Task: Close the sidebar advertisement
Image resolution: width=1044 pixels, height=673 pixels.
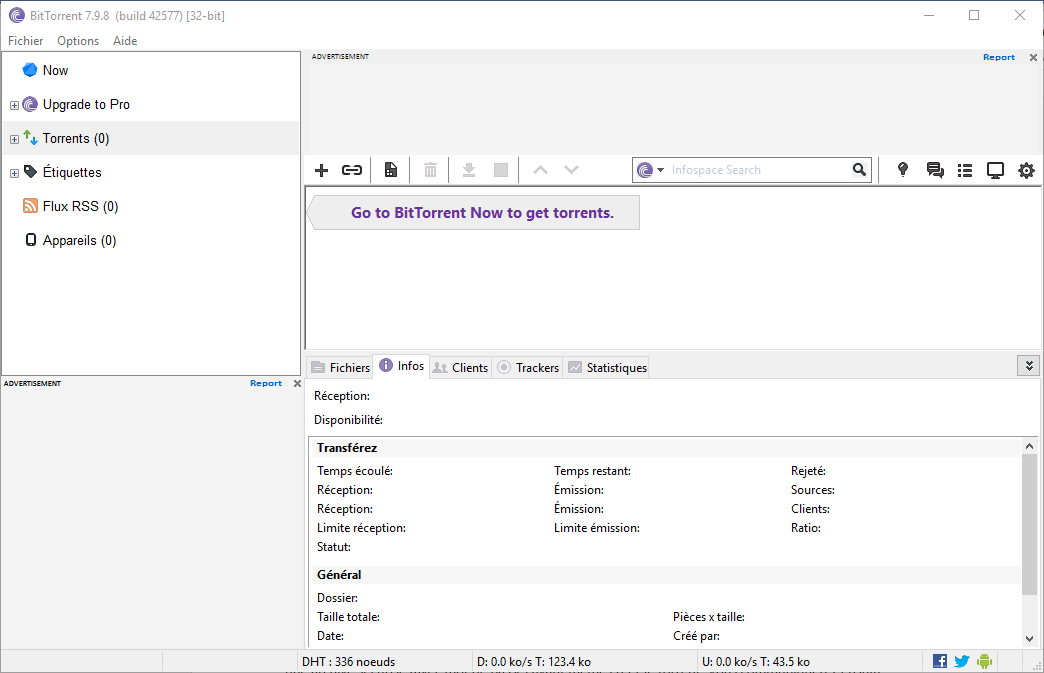Action: tap(297, 383)
